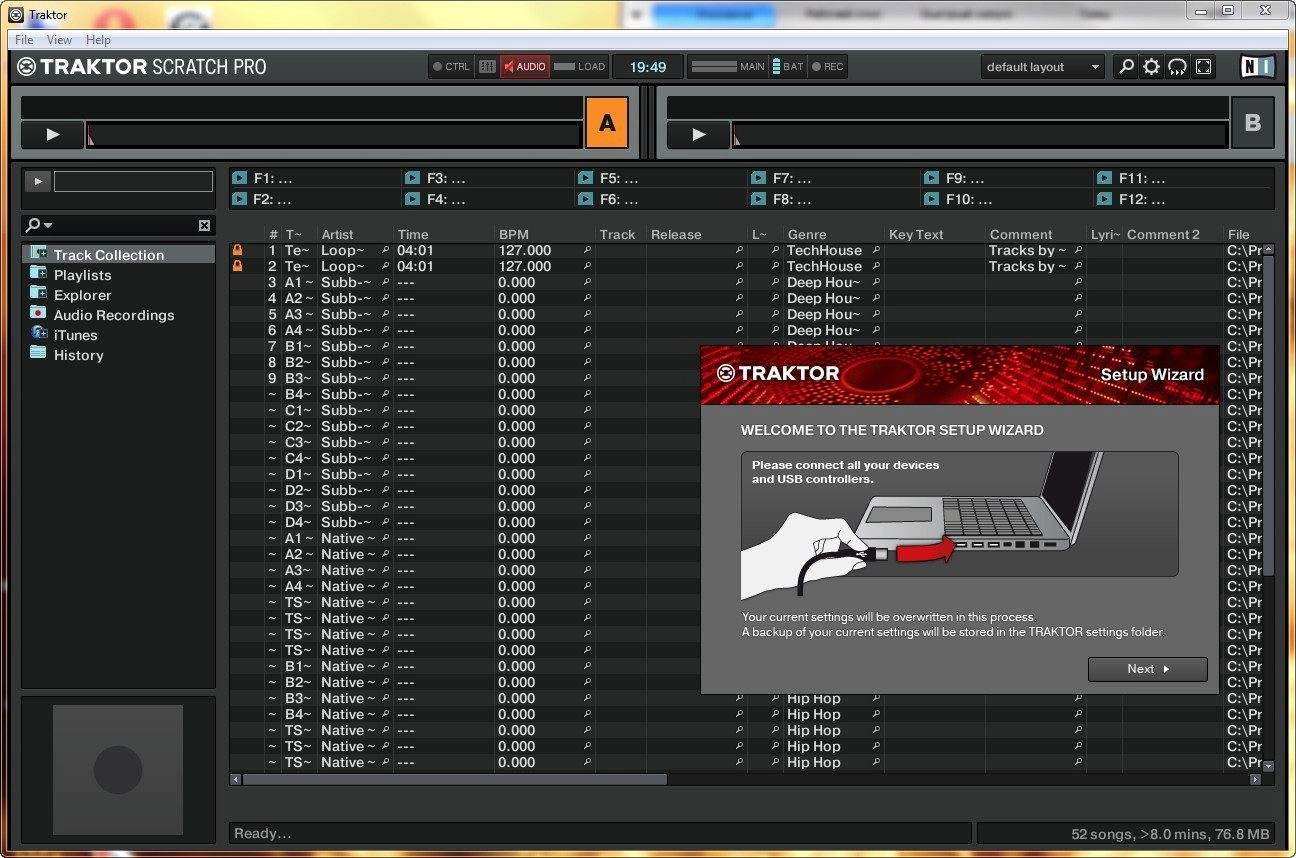1296x858 pixels.
Task: Click the lock icon on track 1
Action: pos(238,250)
